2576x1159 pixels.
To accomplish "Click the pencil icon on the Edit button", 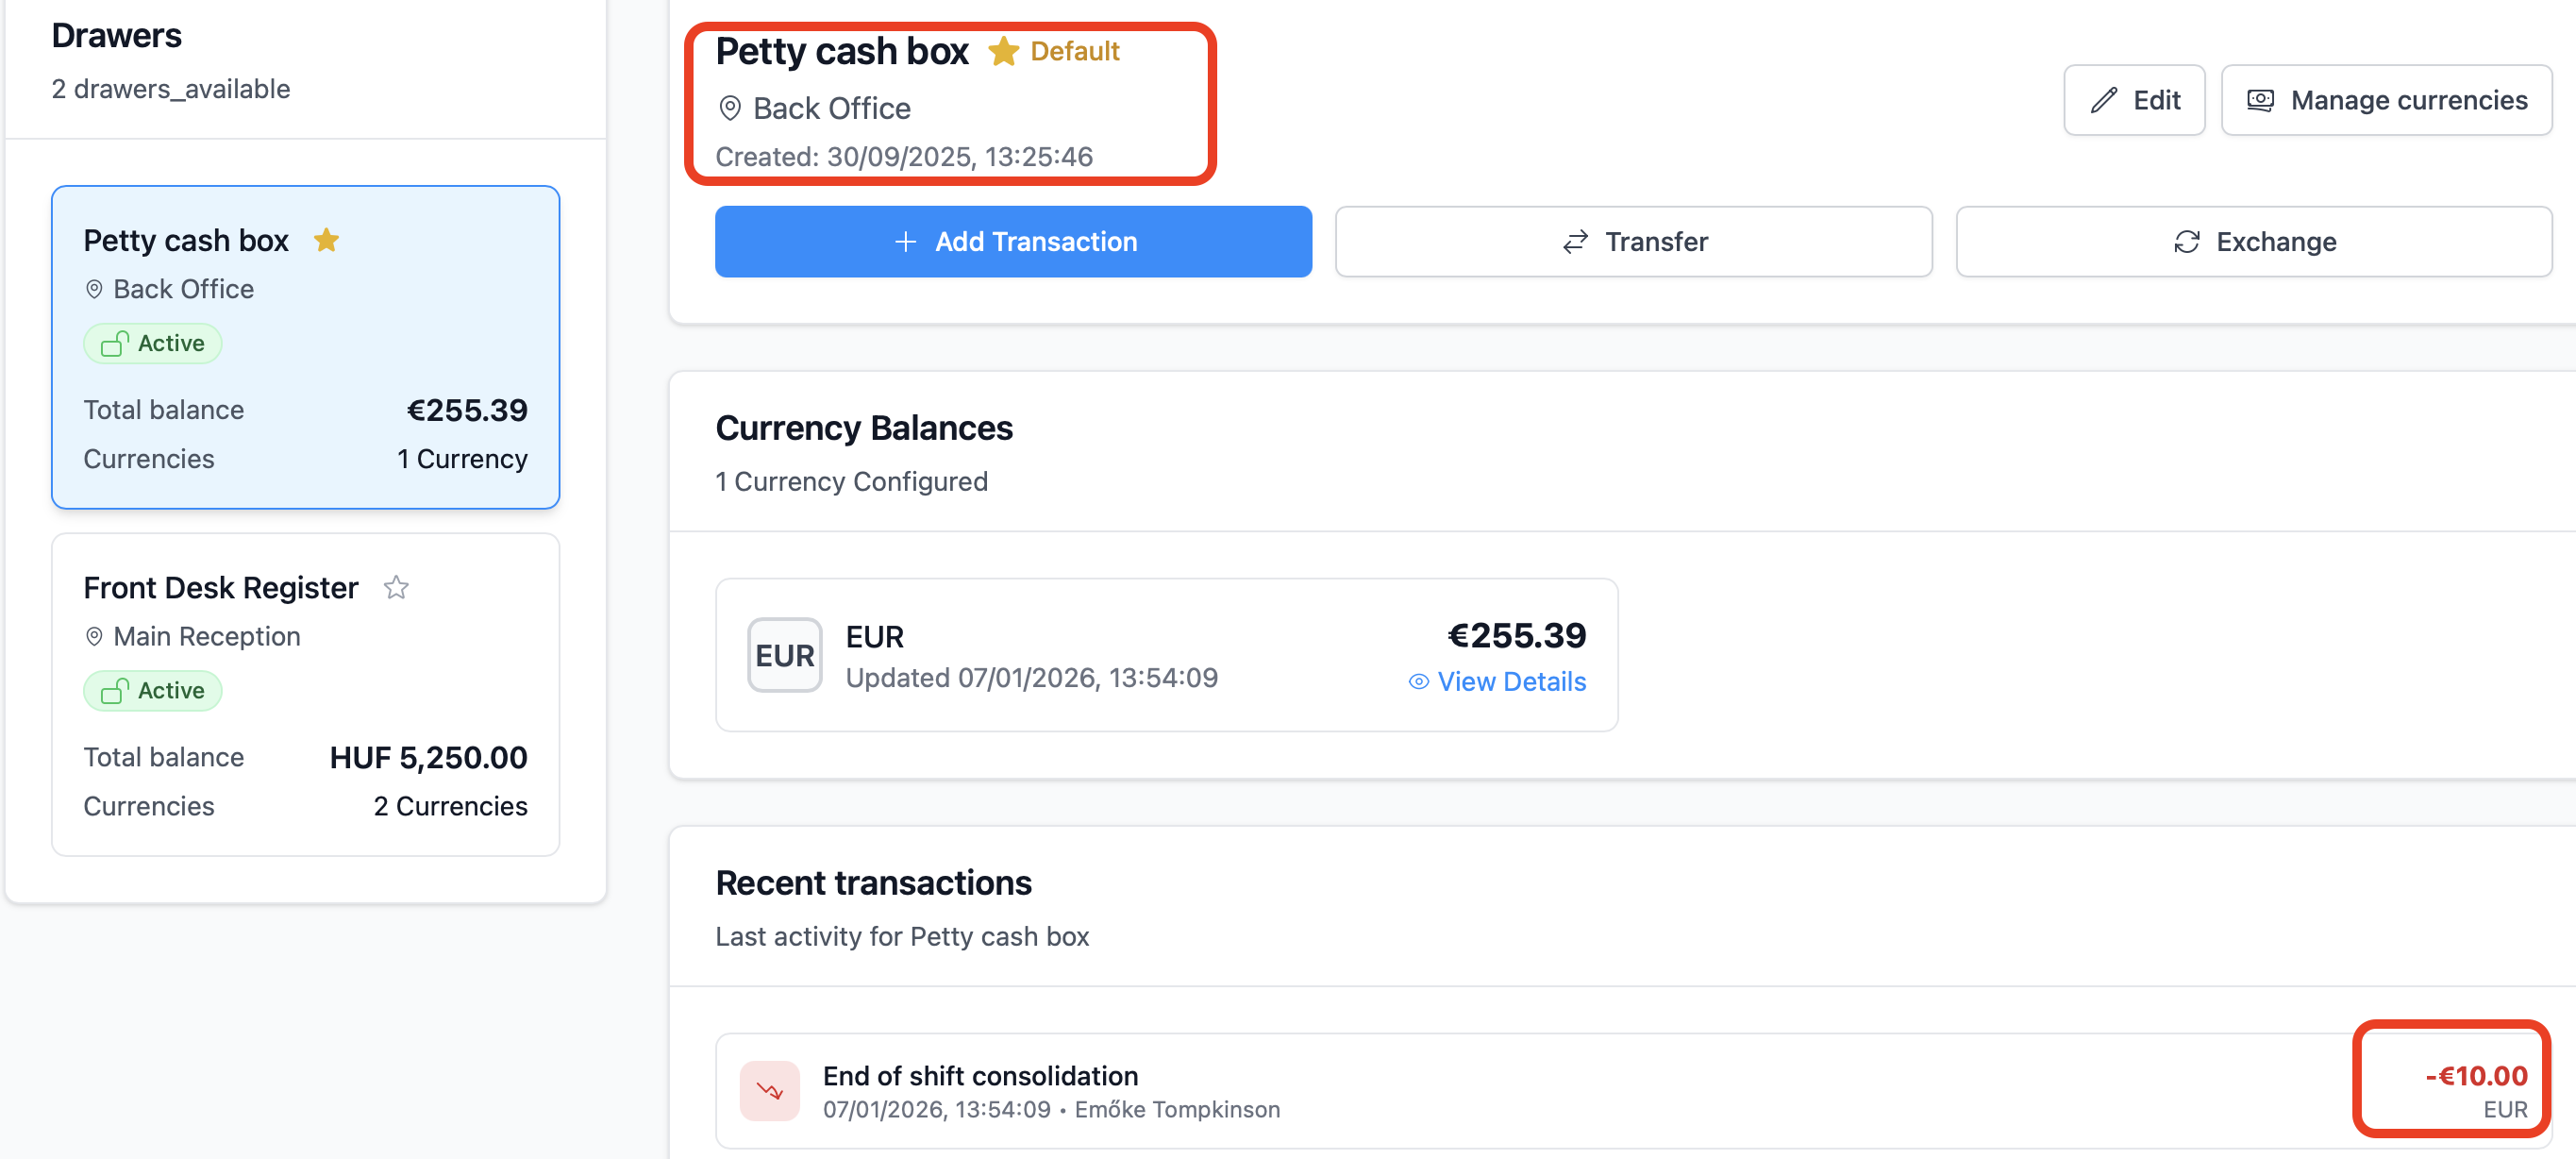I will (2104, 100).
